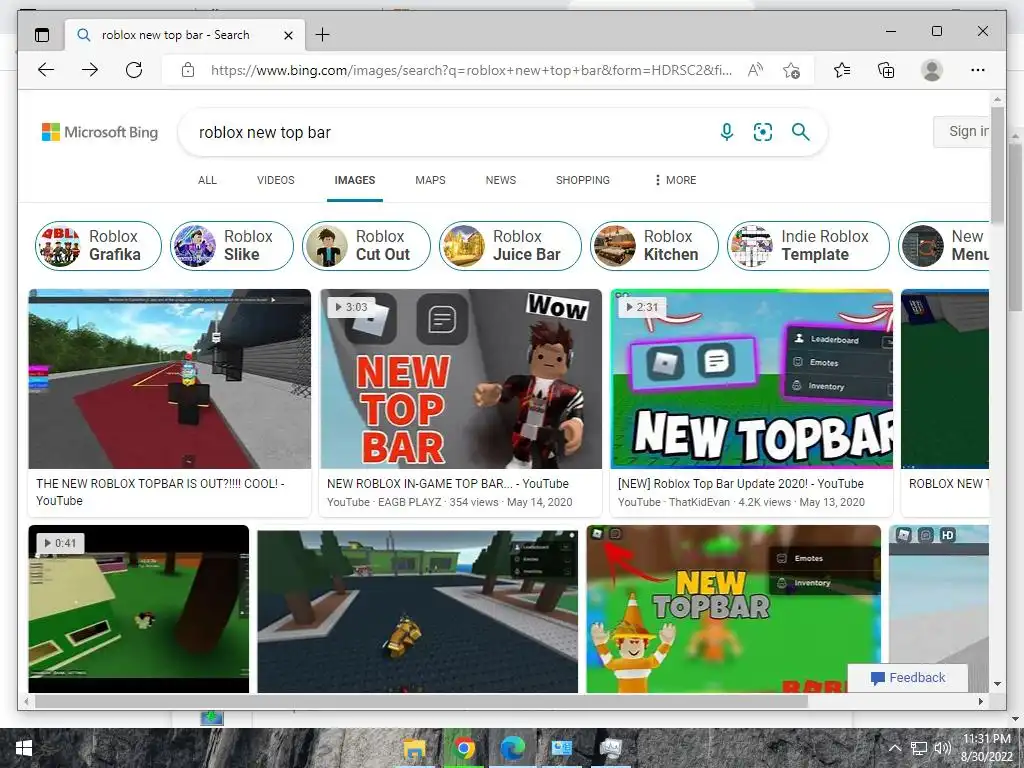Click the vertical scrollbar down arrow
1024x768 pixels.
tap(997, 684)
